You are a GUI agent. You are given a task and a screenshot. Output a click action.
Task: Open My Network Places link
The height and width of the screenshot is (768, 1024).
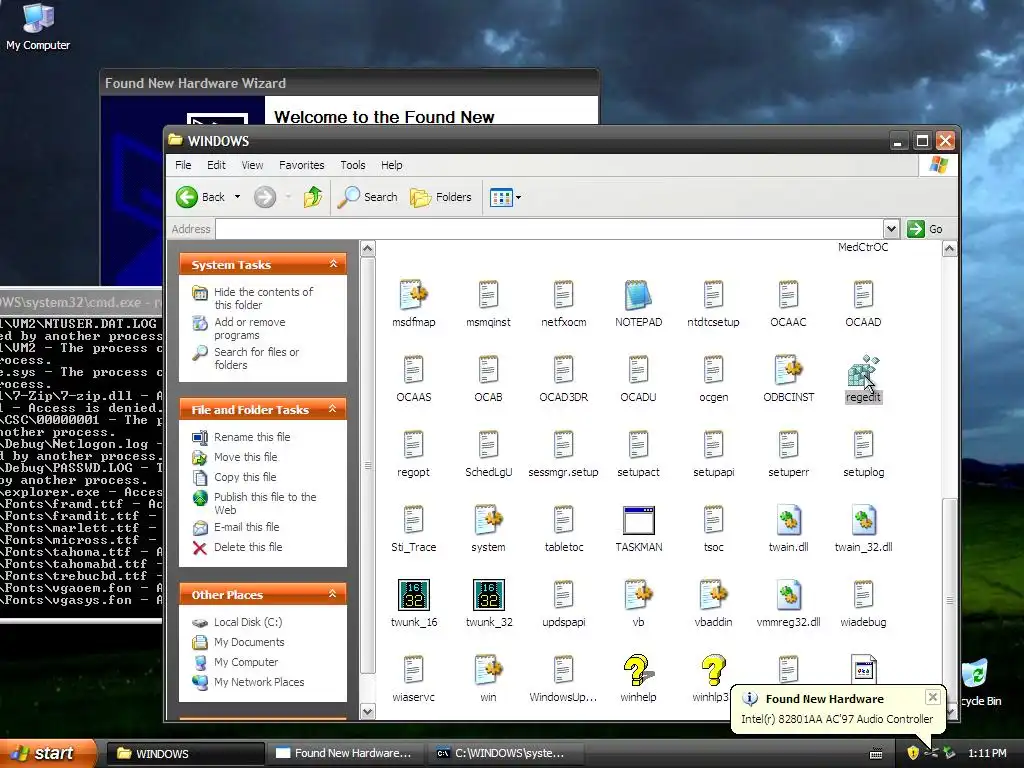(x=259, y=682)
